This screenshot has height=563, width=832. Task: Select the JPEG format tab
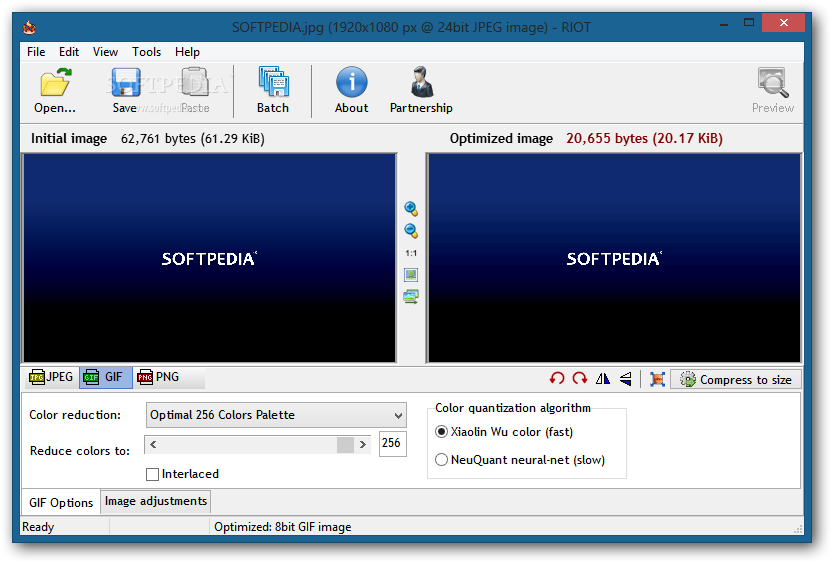51,377
